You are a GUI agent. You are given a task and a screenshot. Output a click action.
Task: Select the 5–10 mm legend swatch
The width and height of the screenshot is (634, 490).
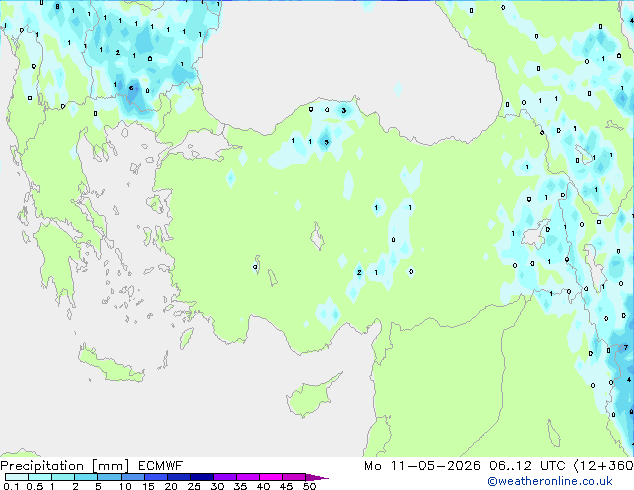tap(109, 477)
